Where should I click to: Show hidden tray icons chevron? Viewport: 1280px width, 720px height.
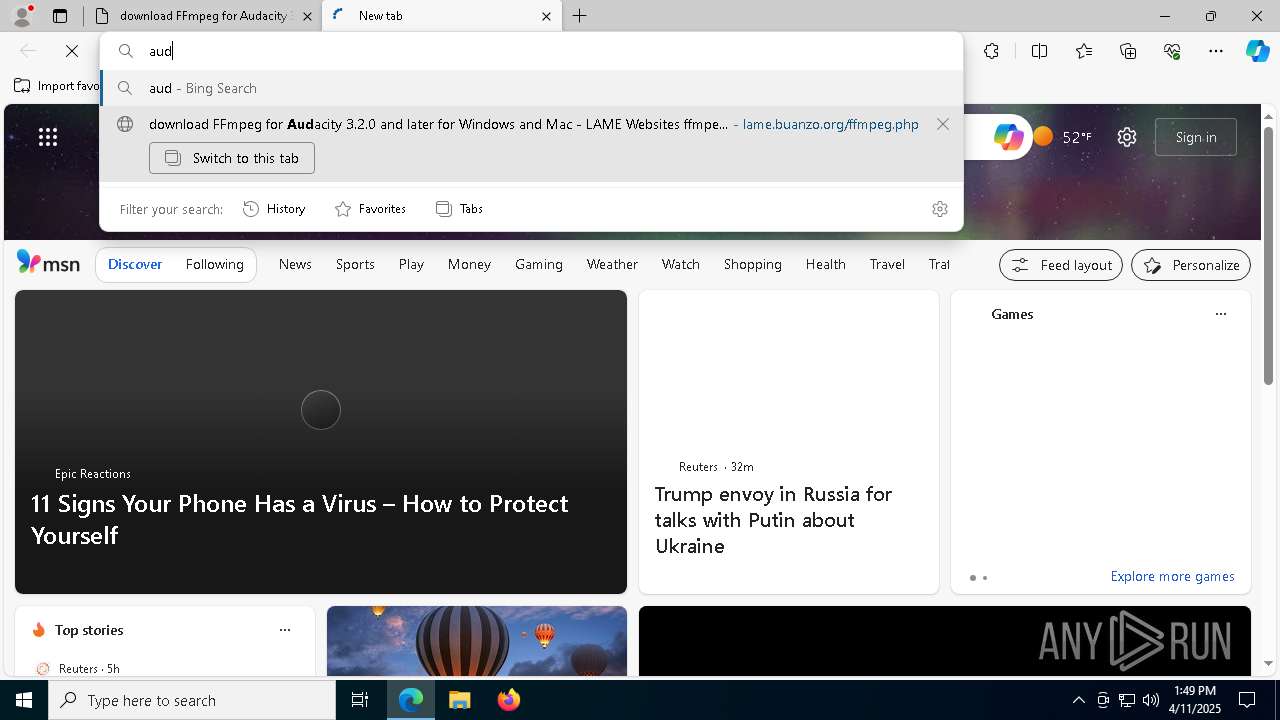pos(1079,700)
